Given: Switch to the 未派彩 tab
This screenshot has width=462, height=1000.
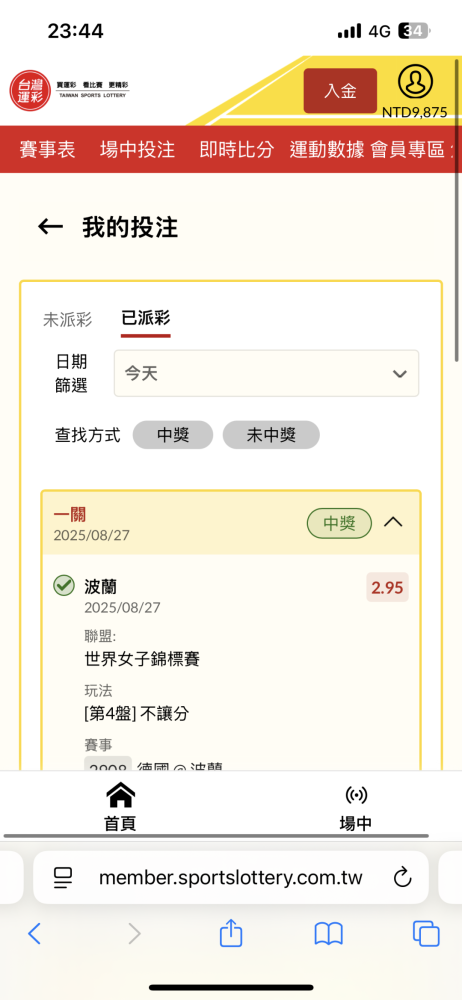Looking at the screenshot, I should point(68,320).
